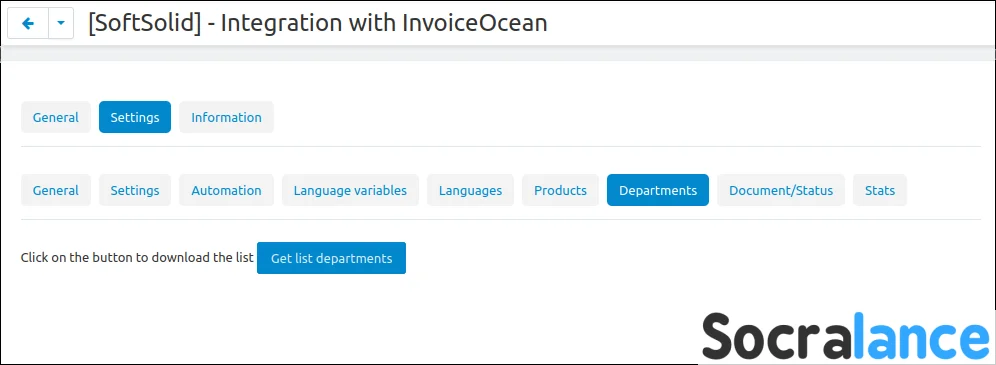
Task: Open the second-row General sub-tab
Action: point(56,190)
